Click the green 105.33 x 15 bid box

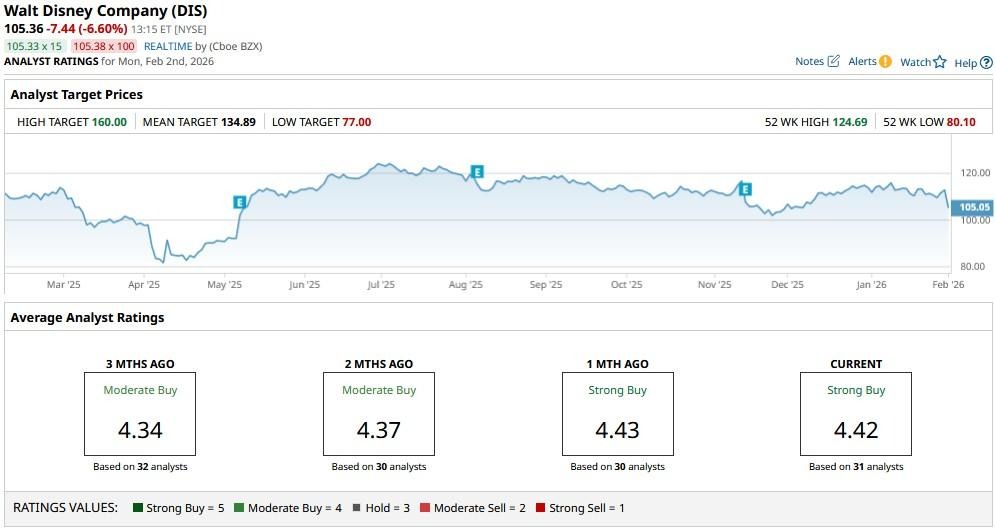[x=34, y=46]
